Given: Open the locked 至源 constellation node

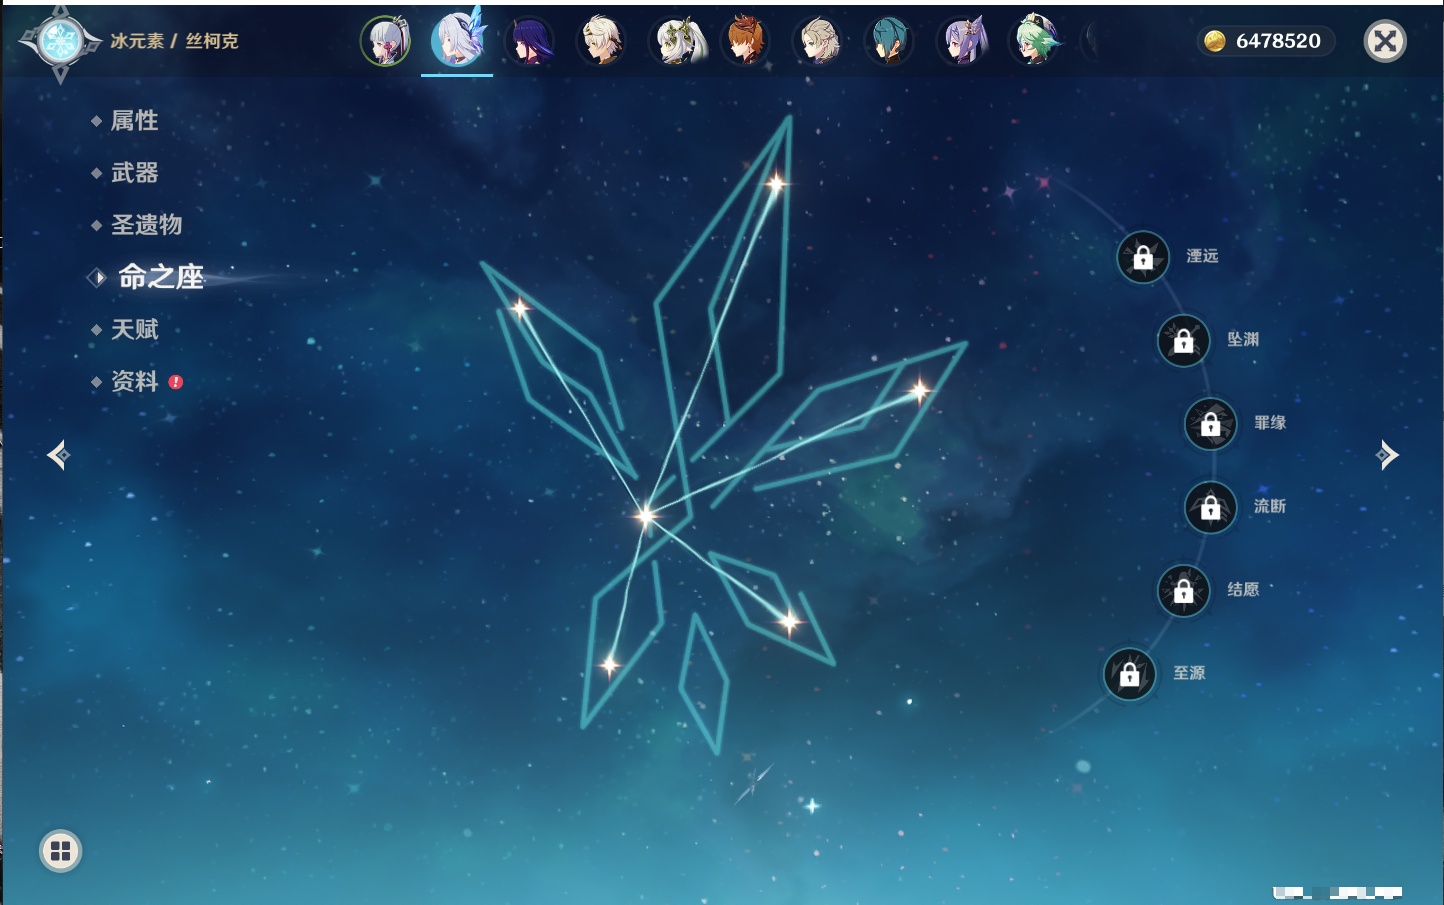Looking at the screenshot, I should point(1130,674).
